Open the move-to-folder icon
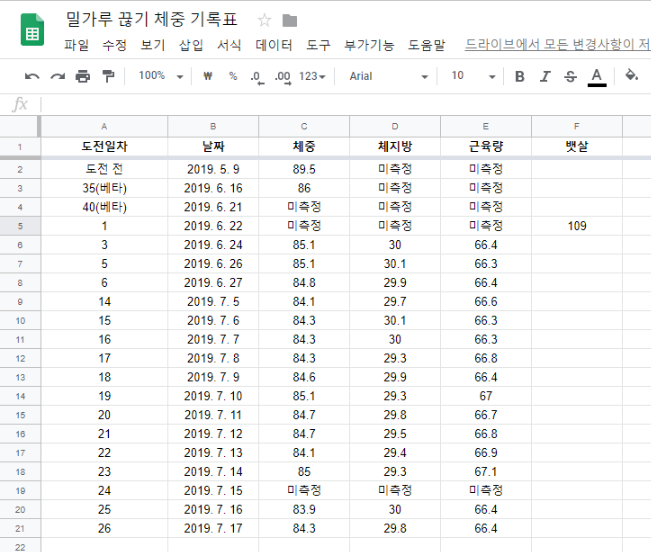 [290, 20]
